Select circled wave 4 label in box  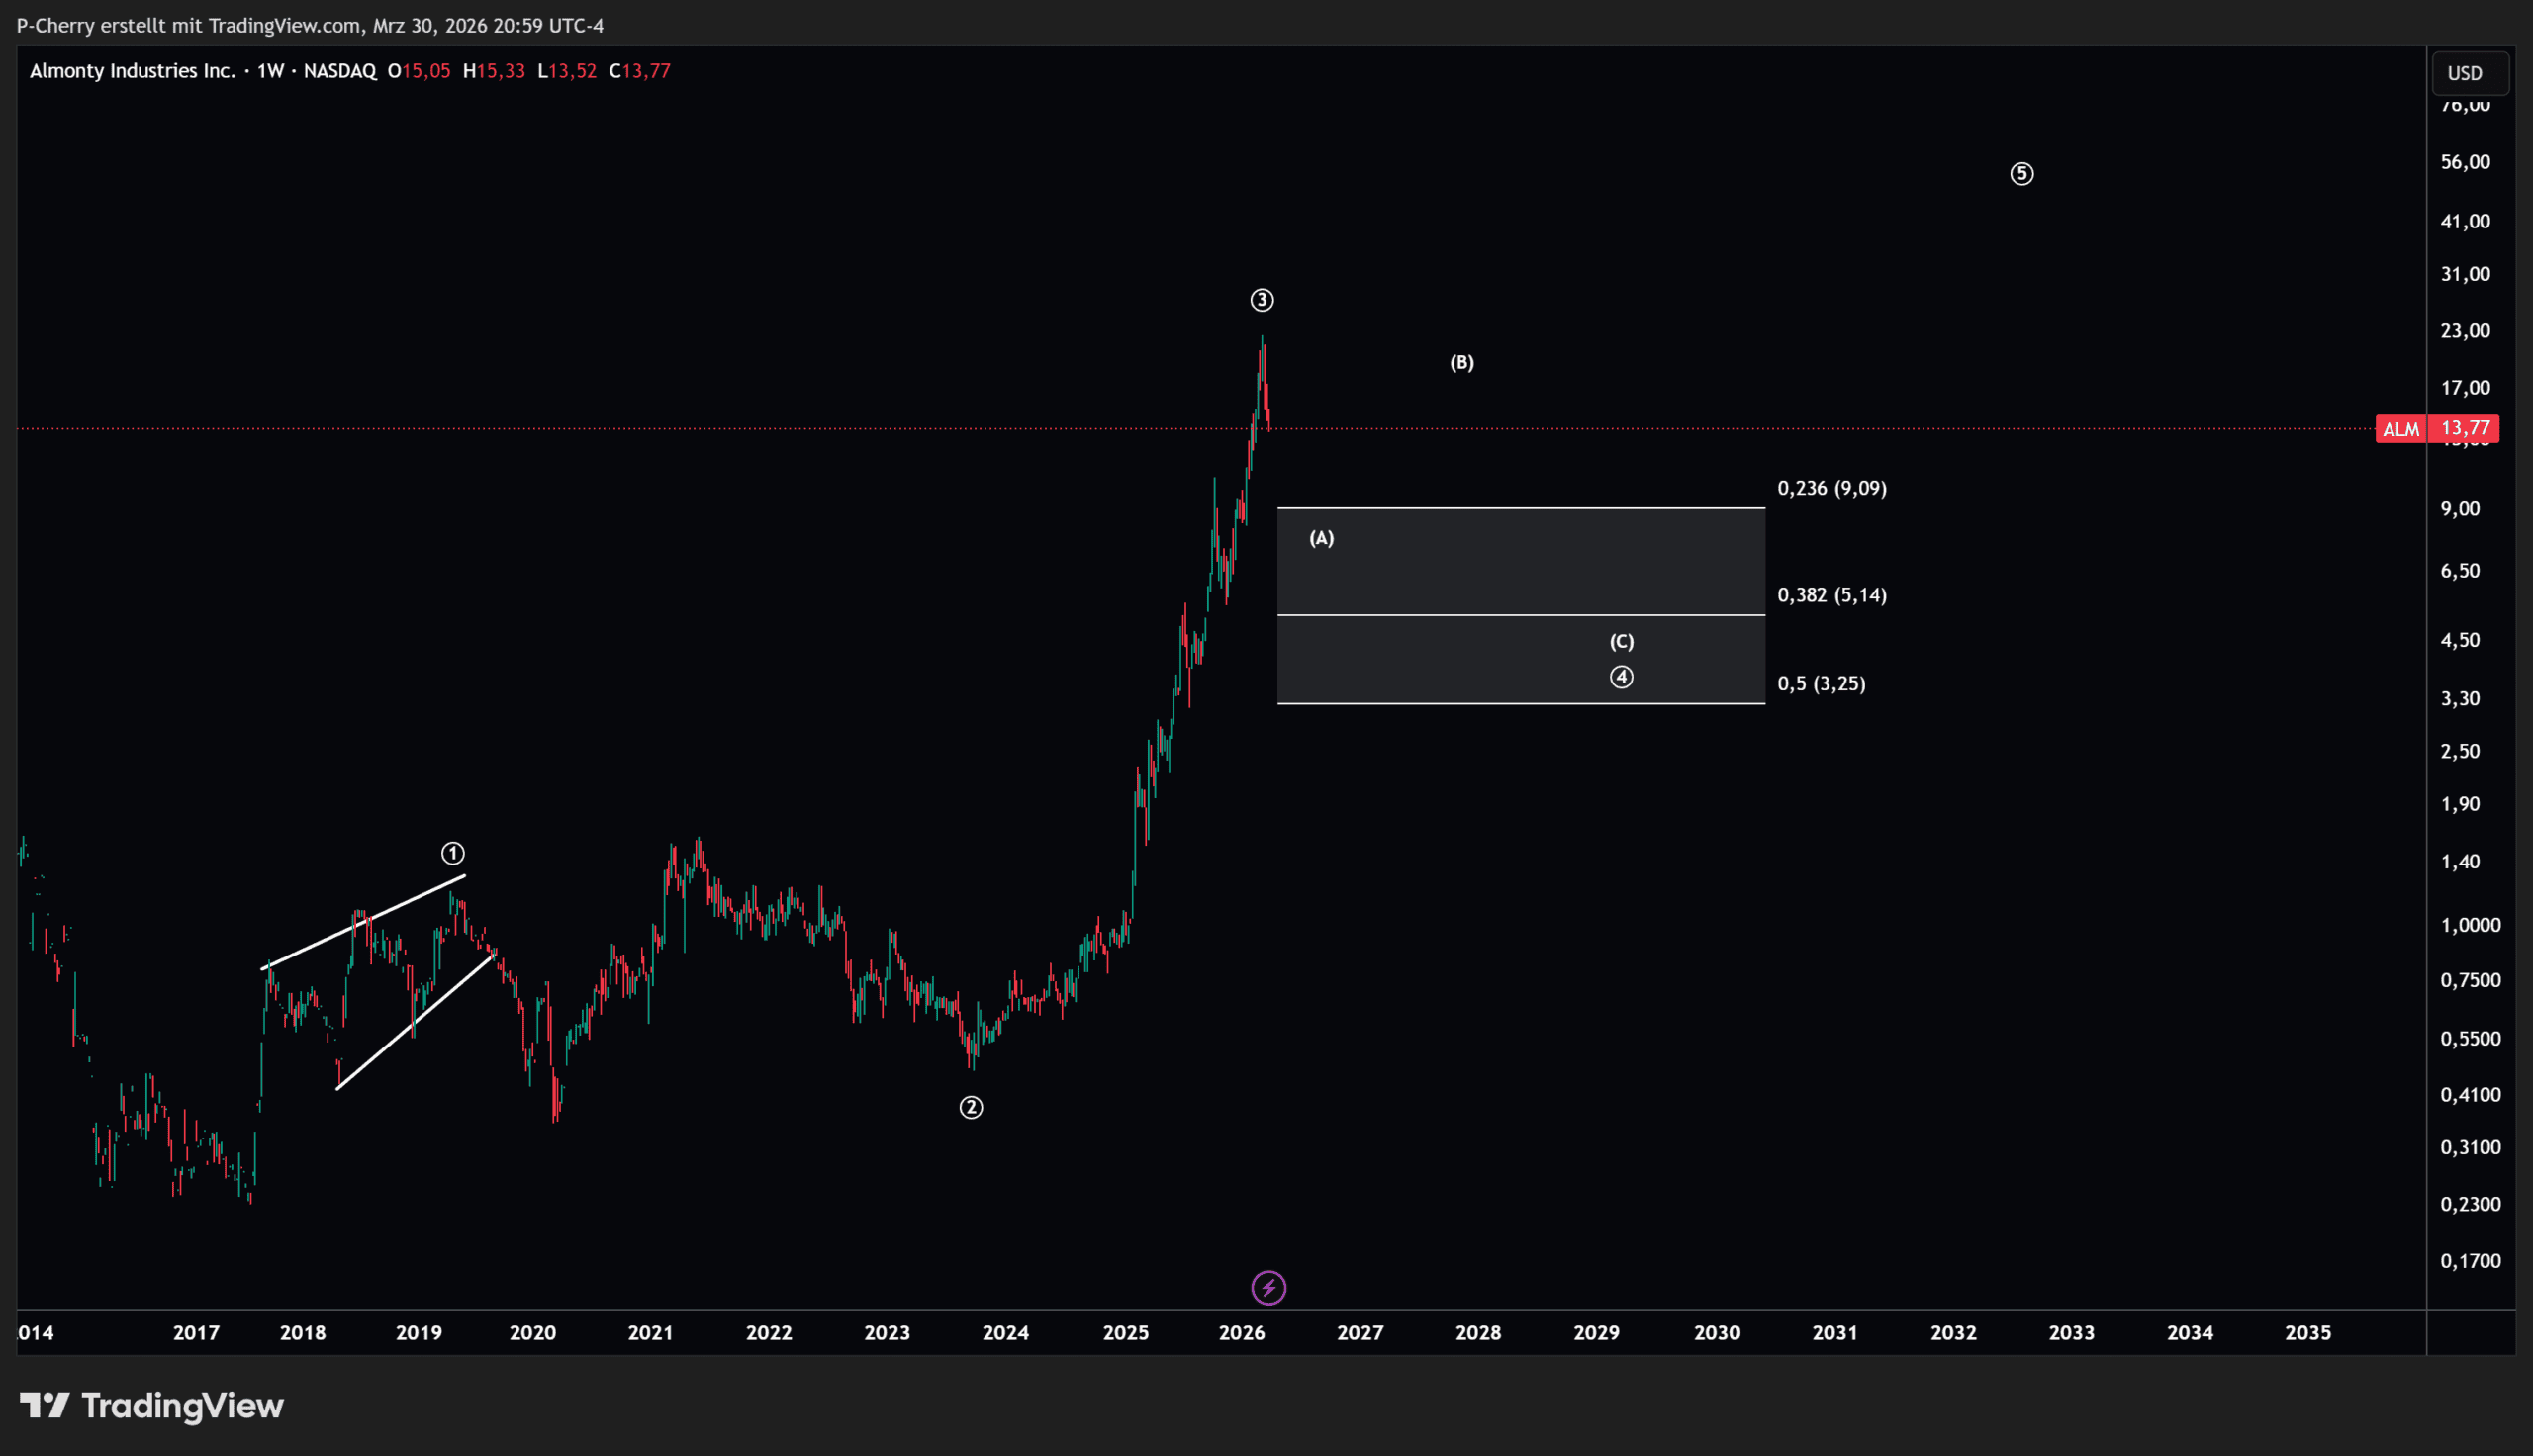point(1621,677)
